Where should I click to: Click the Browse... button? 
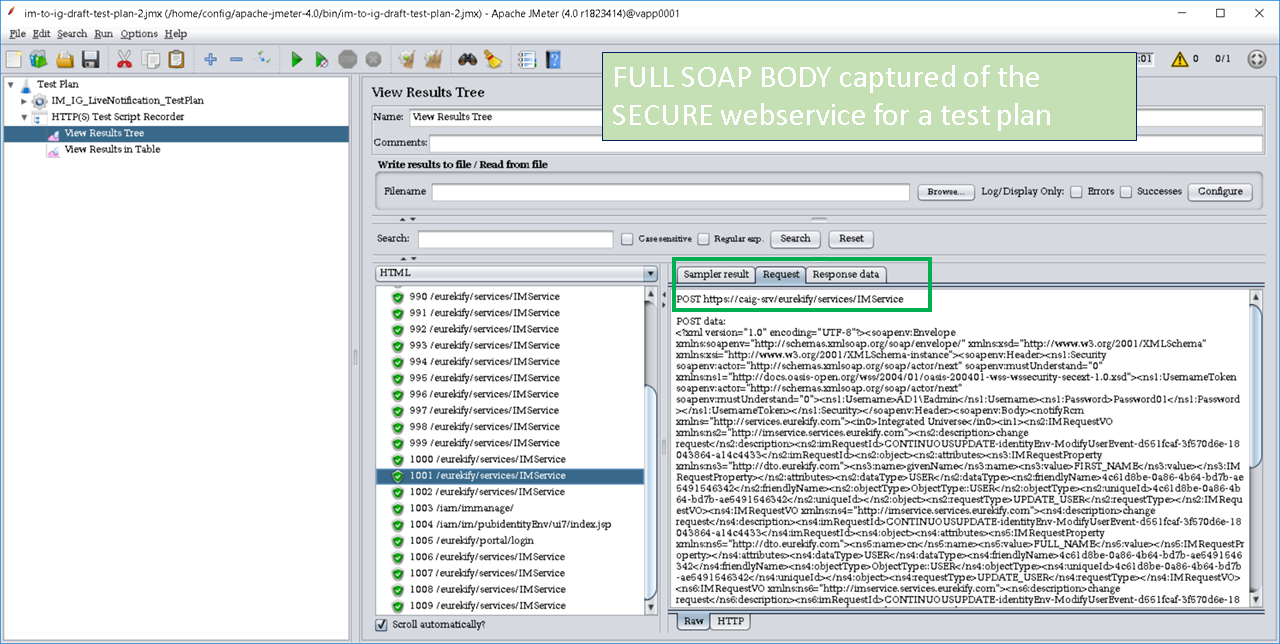[945, 191]
